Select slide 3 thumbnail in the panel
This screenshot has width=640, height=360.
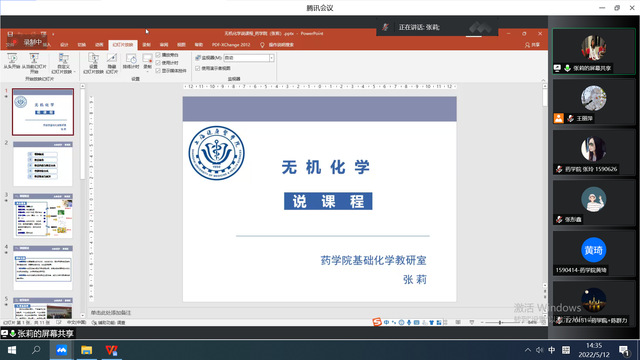(43, 216)
